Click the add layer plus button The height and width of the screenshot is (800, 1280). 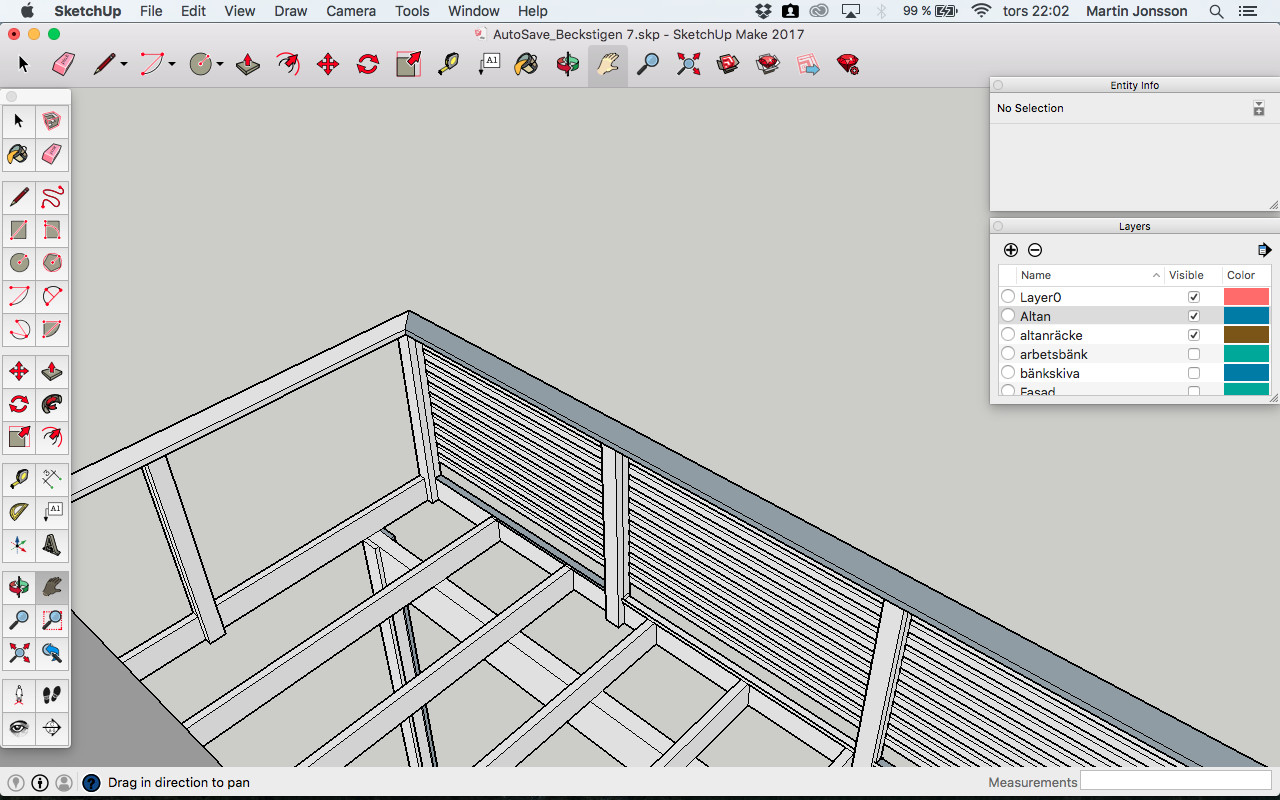tap(1011, 250)
